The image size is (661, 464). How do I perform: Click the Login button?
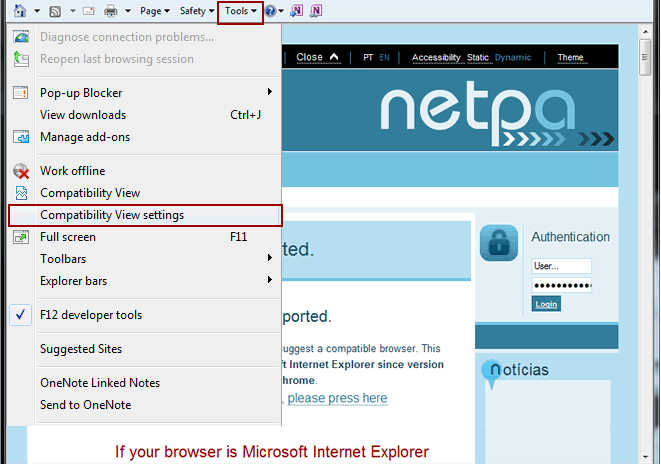tap(546, 304)
